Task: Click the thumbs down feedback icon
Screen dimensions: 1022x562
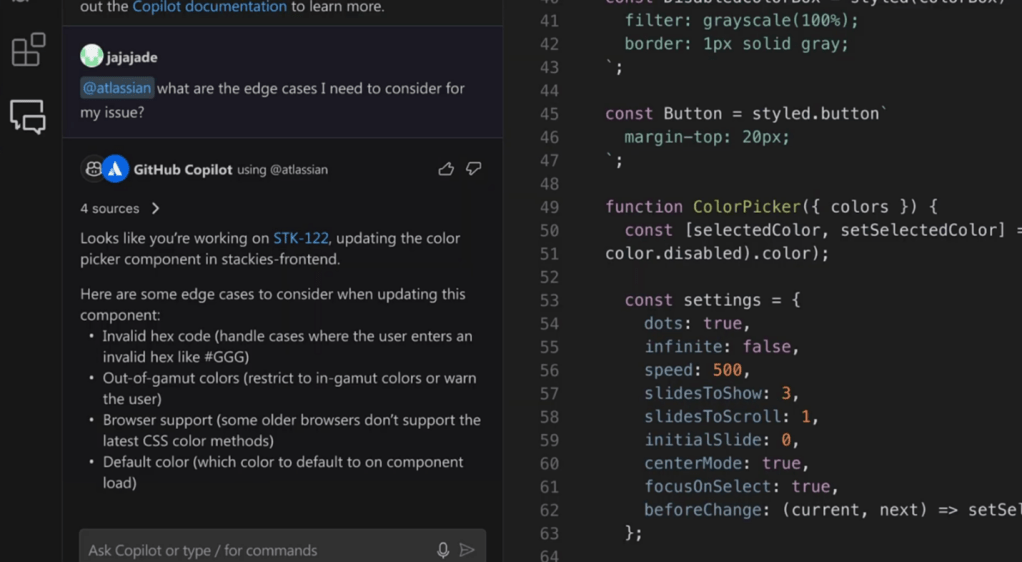Action: click(474, 170)
